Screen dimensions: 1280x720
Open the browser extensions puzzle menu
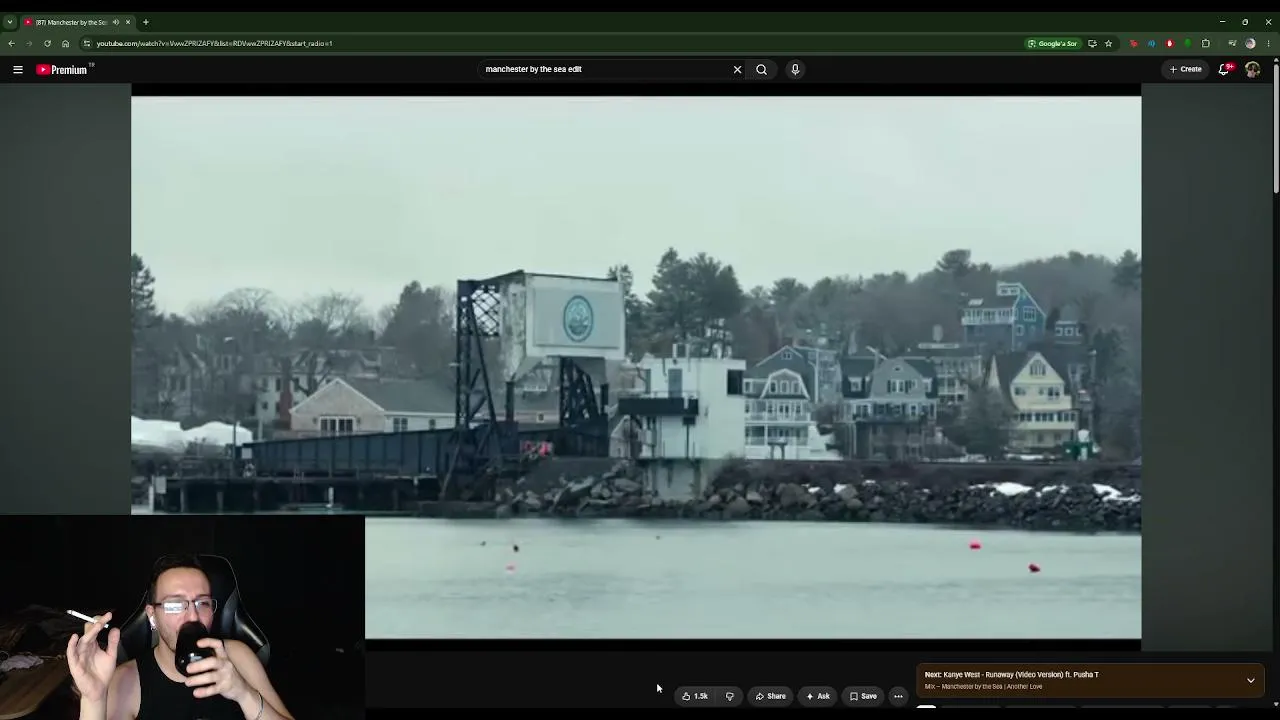(1206, 43)
